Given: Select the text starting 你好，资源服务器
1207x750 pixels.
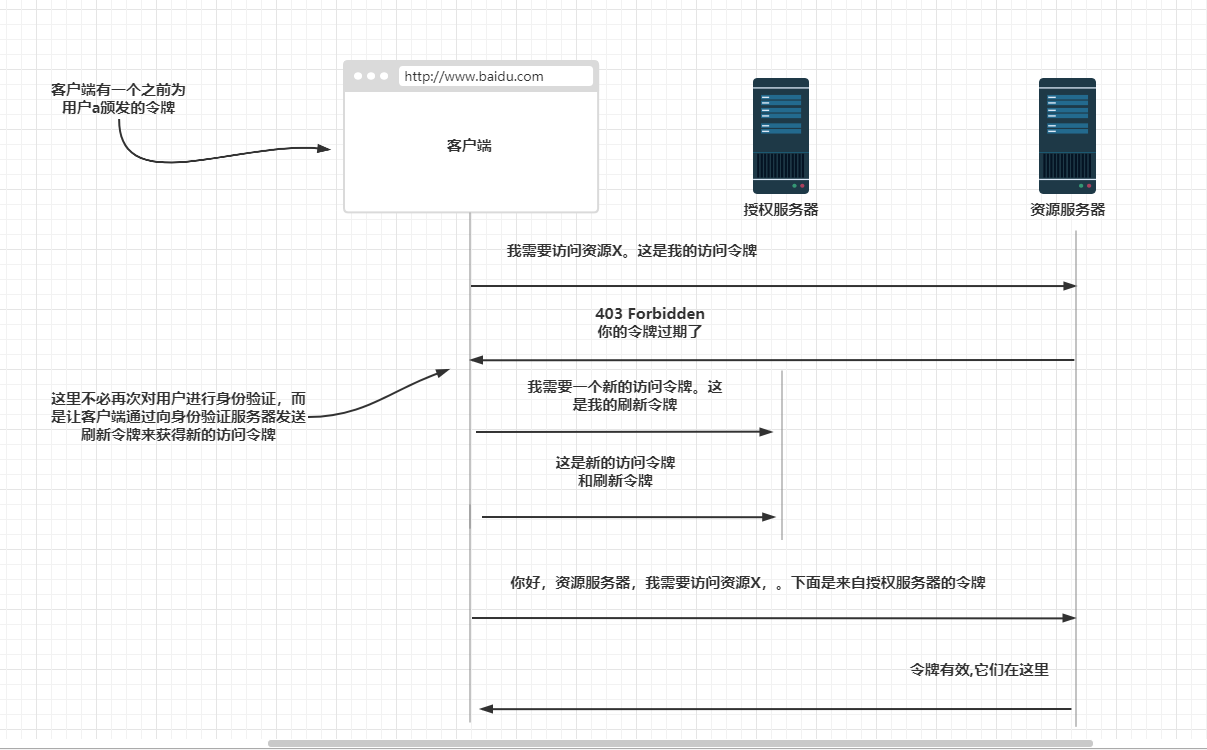Looking at the screenshot, I should click(748, 582).
